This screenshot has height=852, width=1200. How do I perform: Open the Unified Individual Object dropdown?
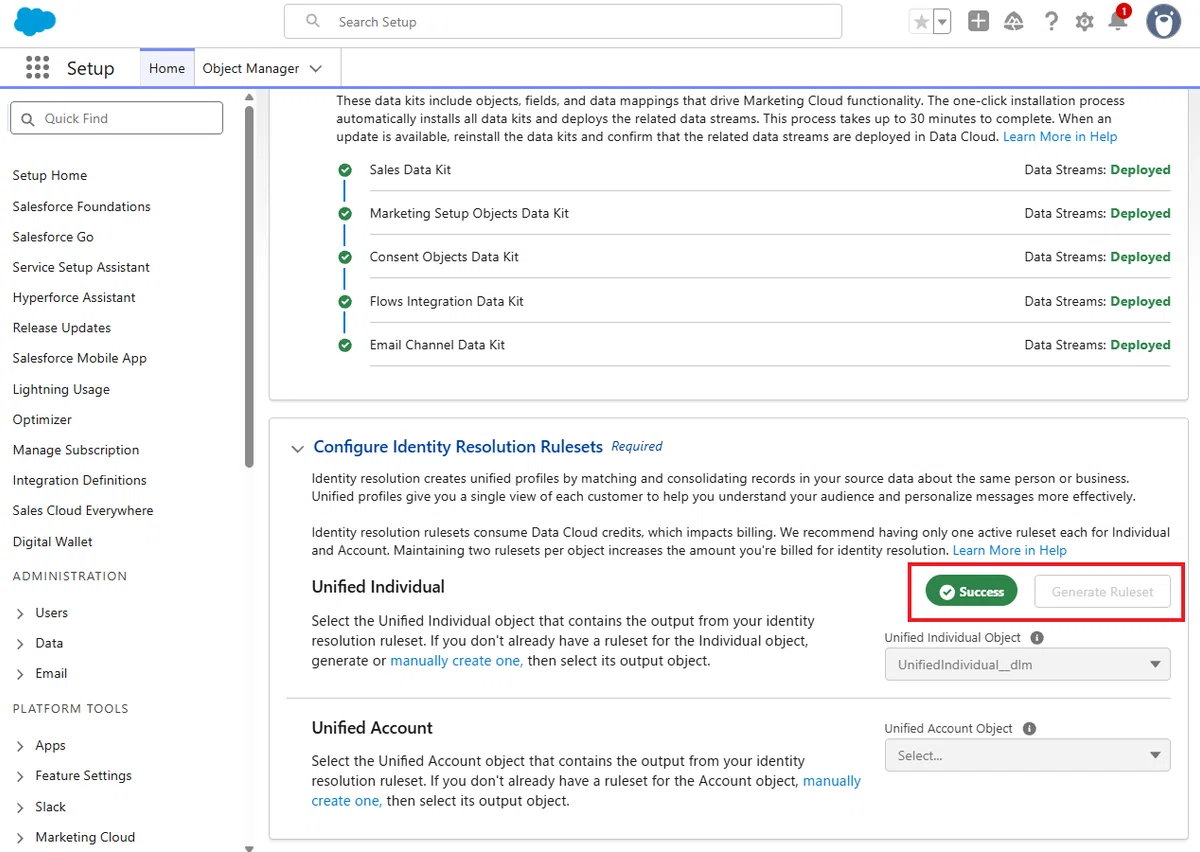click(1028, 664)
